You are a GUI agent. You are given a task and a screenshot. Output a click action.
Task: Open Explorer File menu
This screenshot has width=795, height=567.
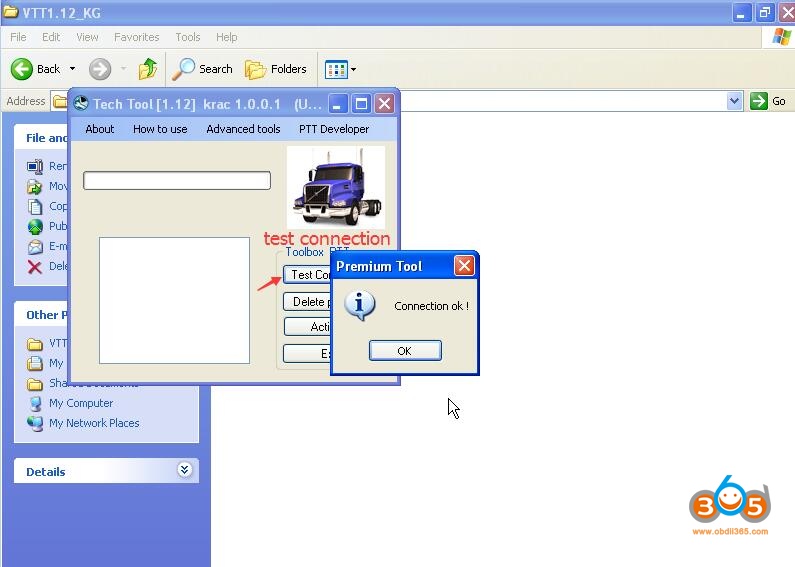point(18,37)
